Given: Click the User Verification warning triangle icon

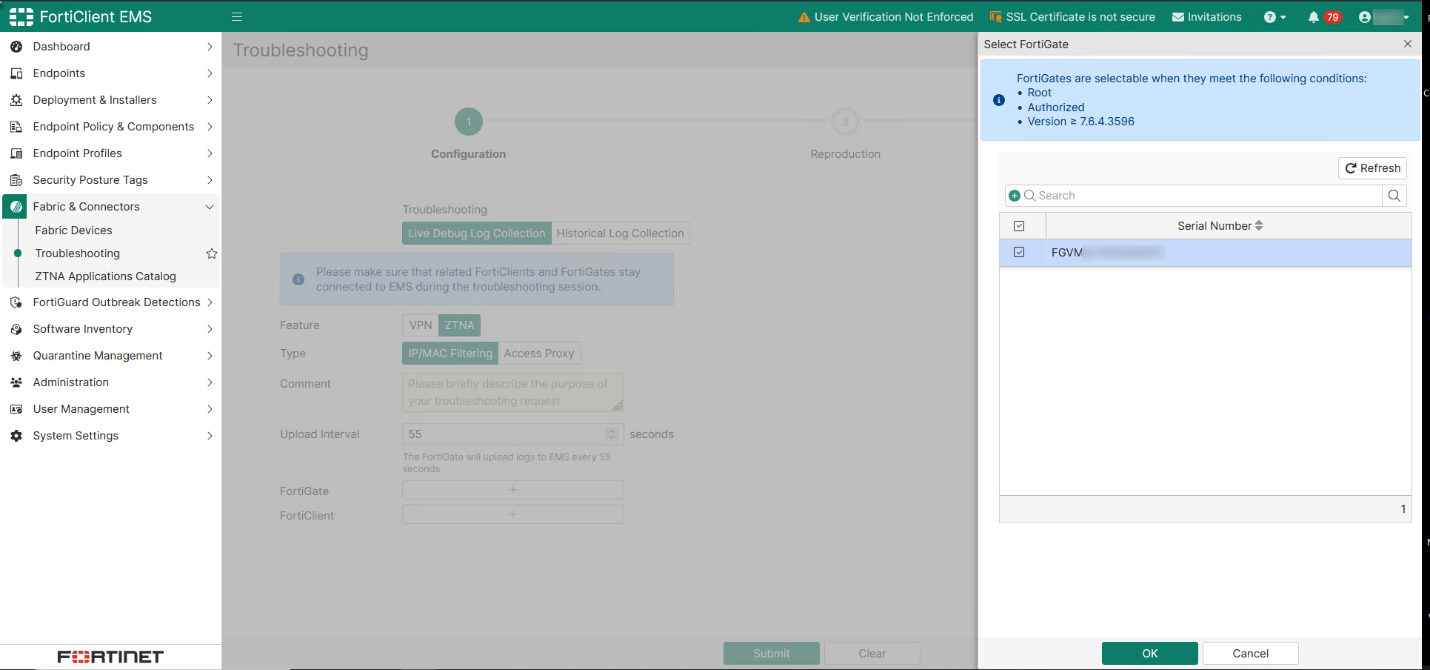Looking at the screenshot, I should click(804, 17).
